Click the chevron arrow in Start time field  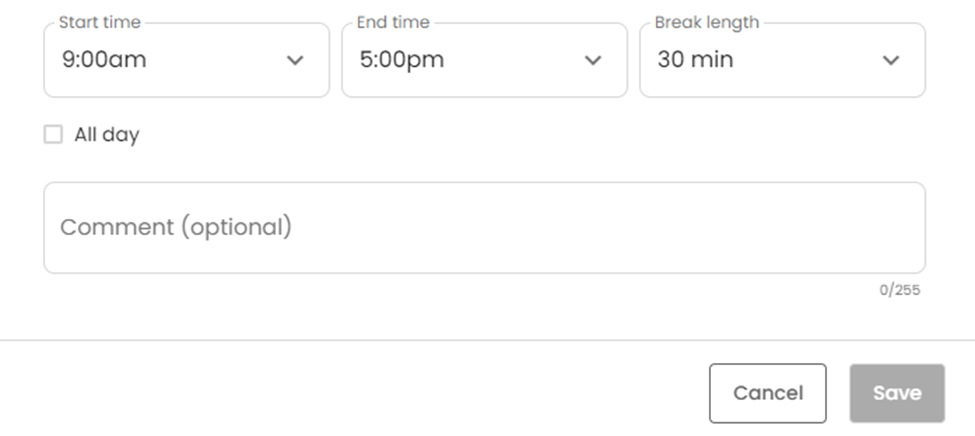pyautogui.click(x=295, y=60)
